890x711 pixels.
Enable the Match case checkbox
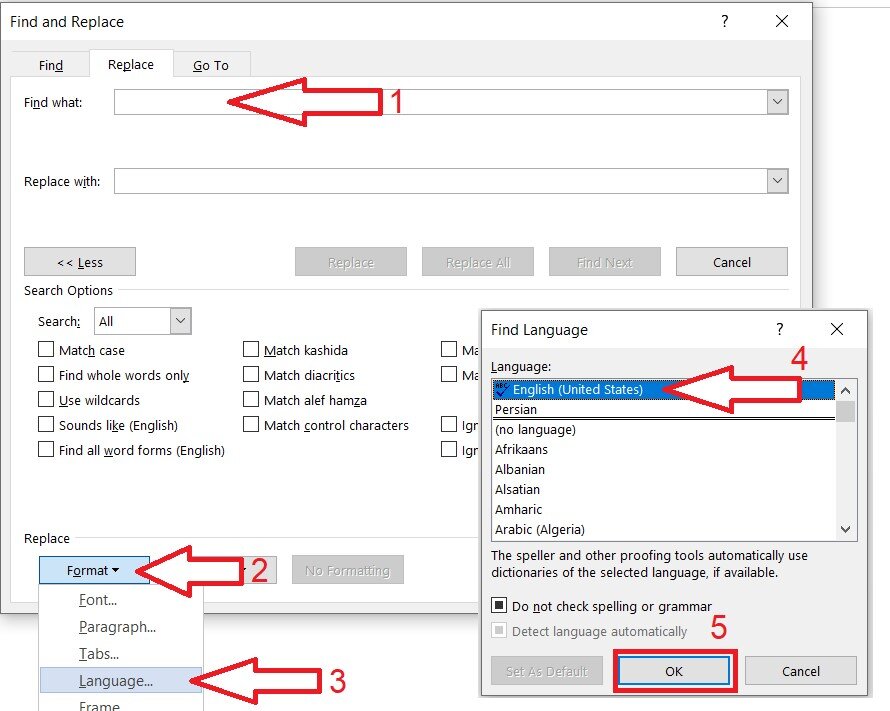click(46, 351)
